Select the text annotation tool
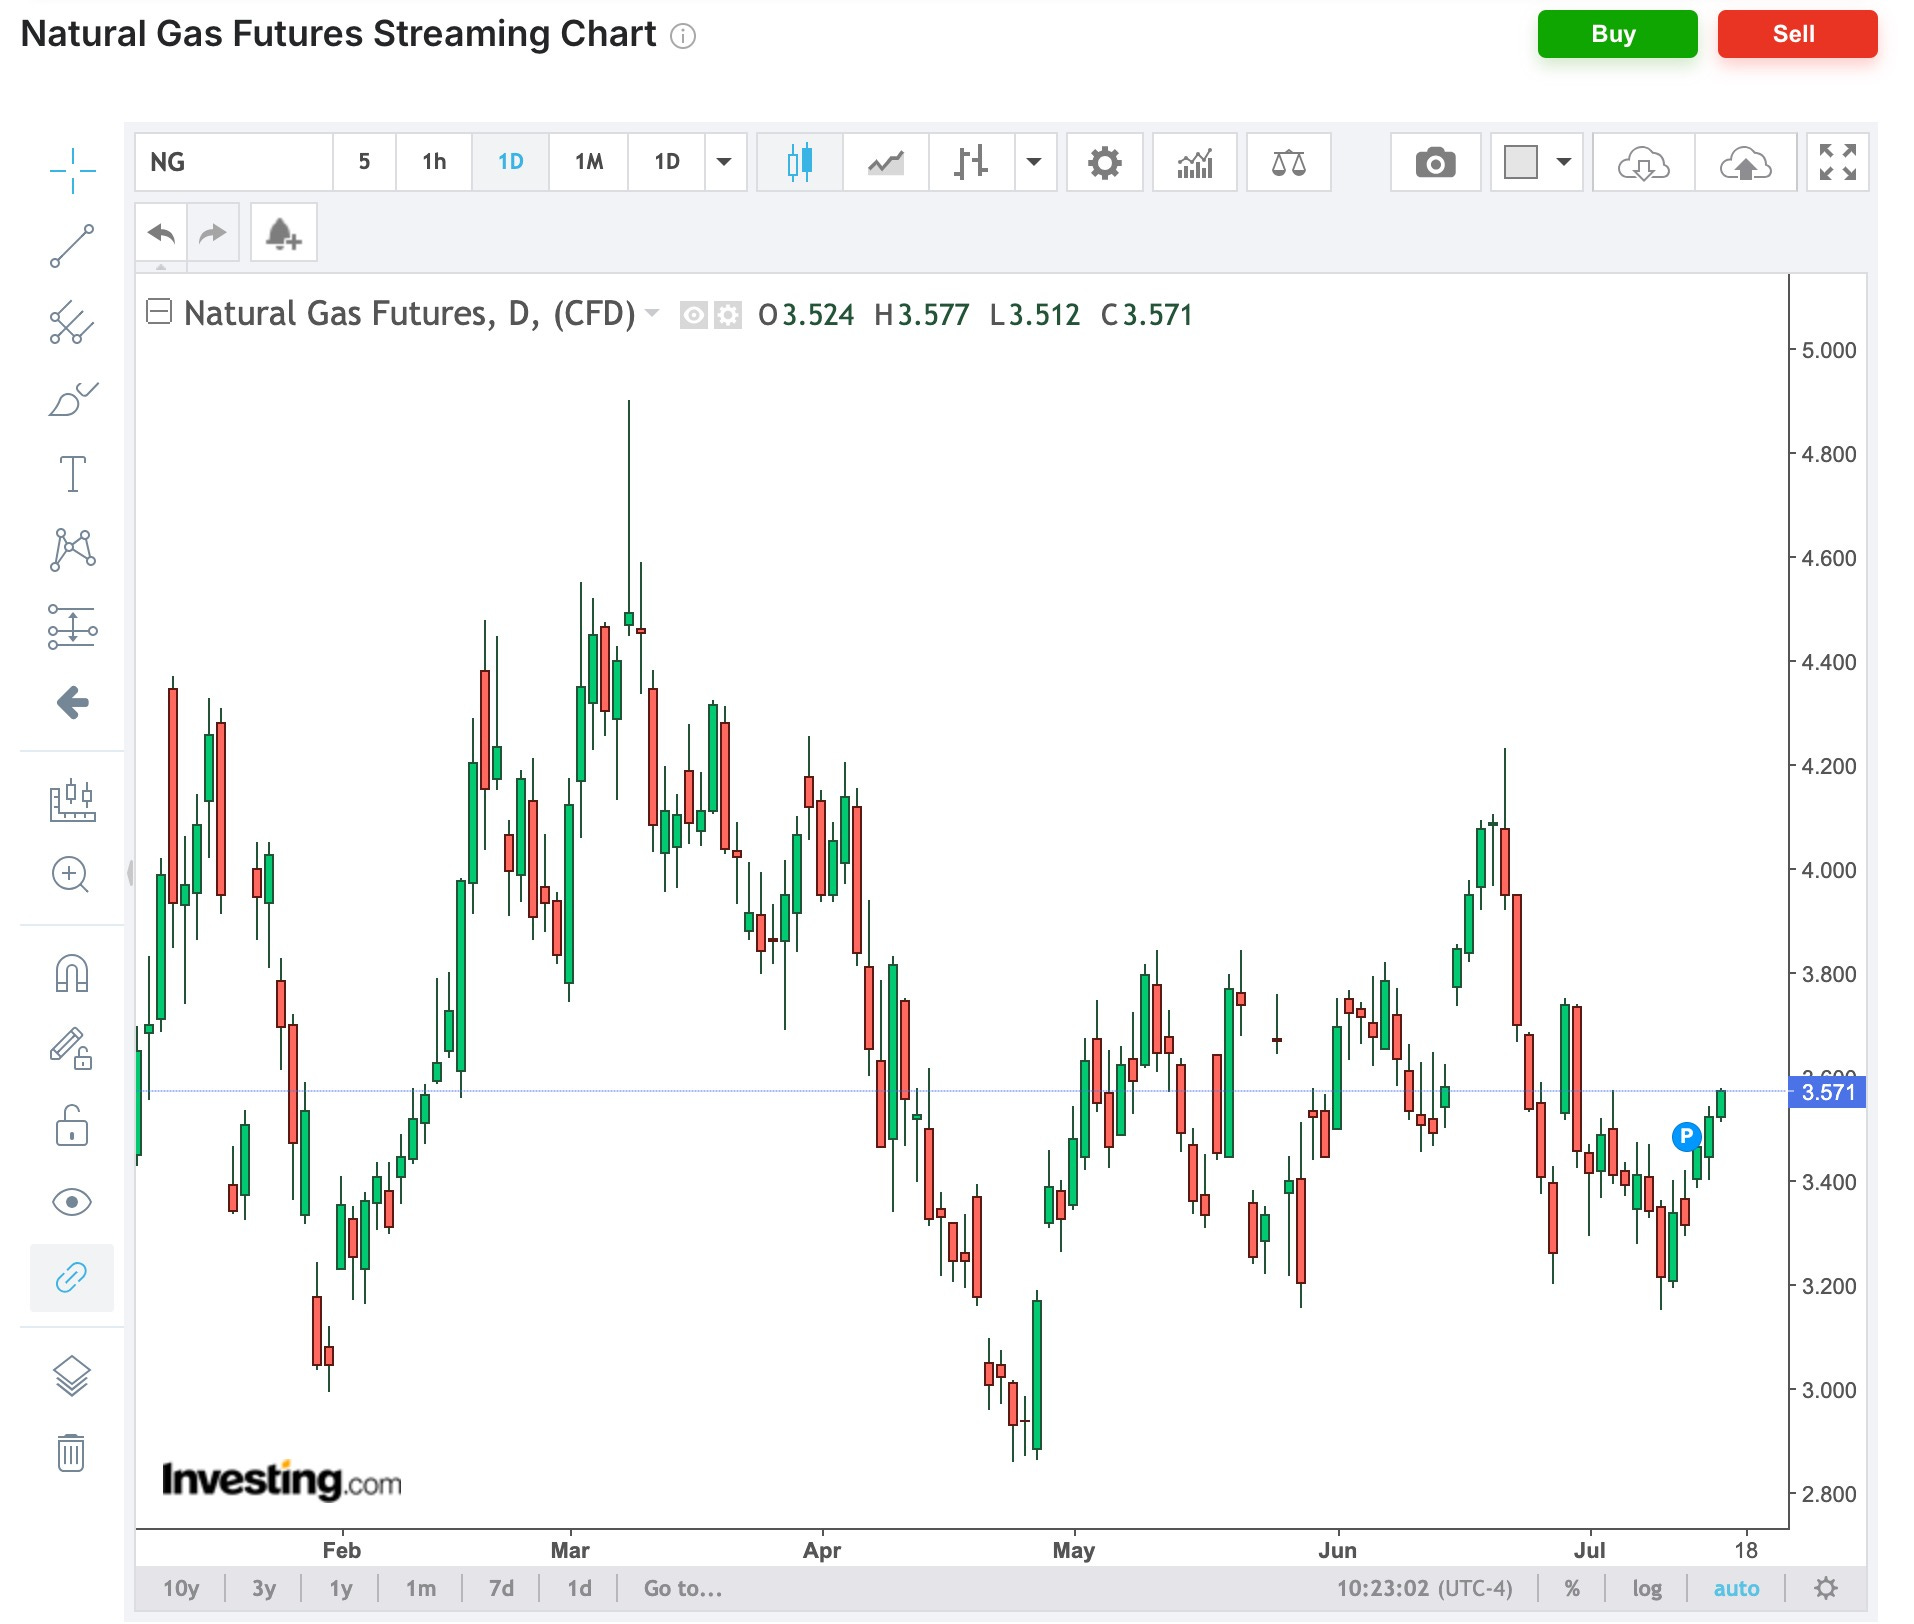The width and height of the screenshot is (1914, 1624). click(x=72, y=474)
